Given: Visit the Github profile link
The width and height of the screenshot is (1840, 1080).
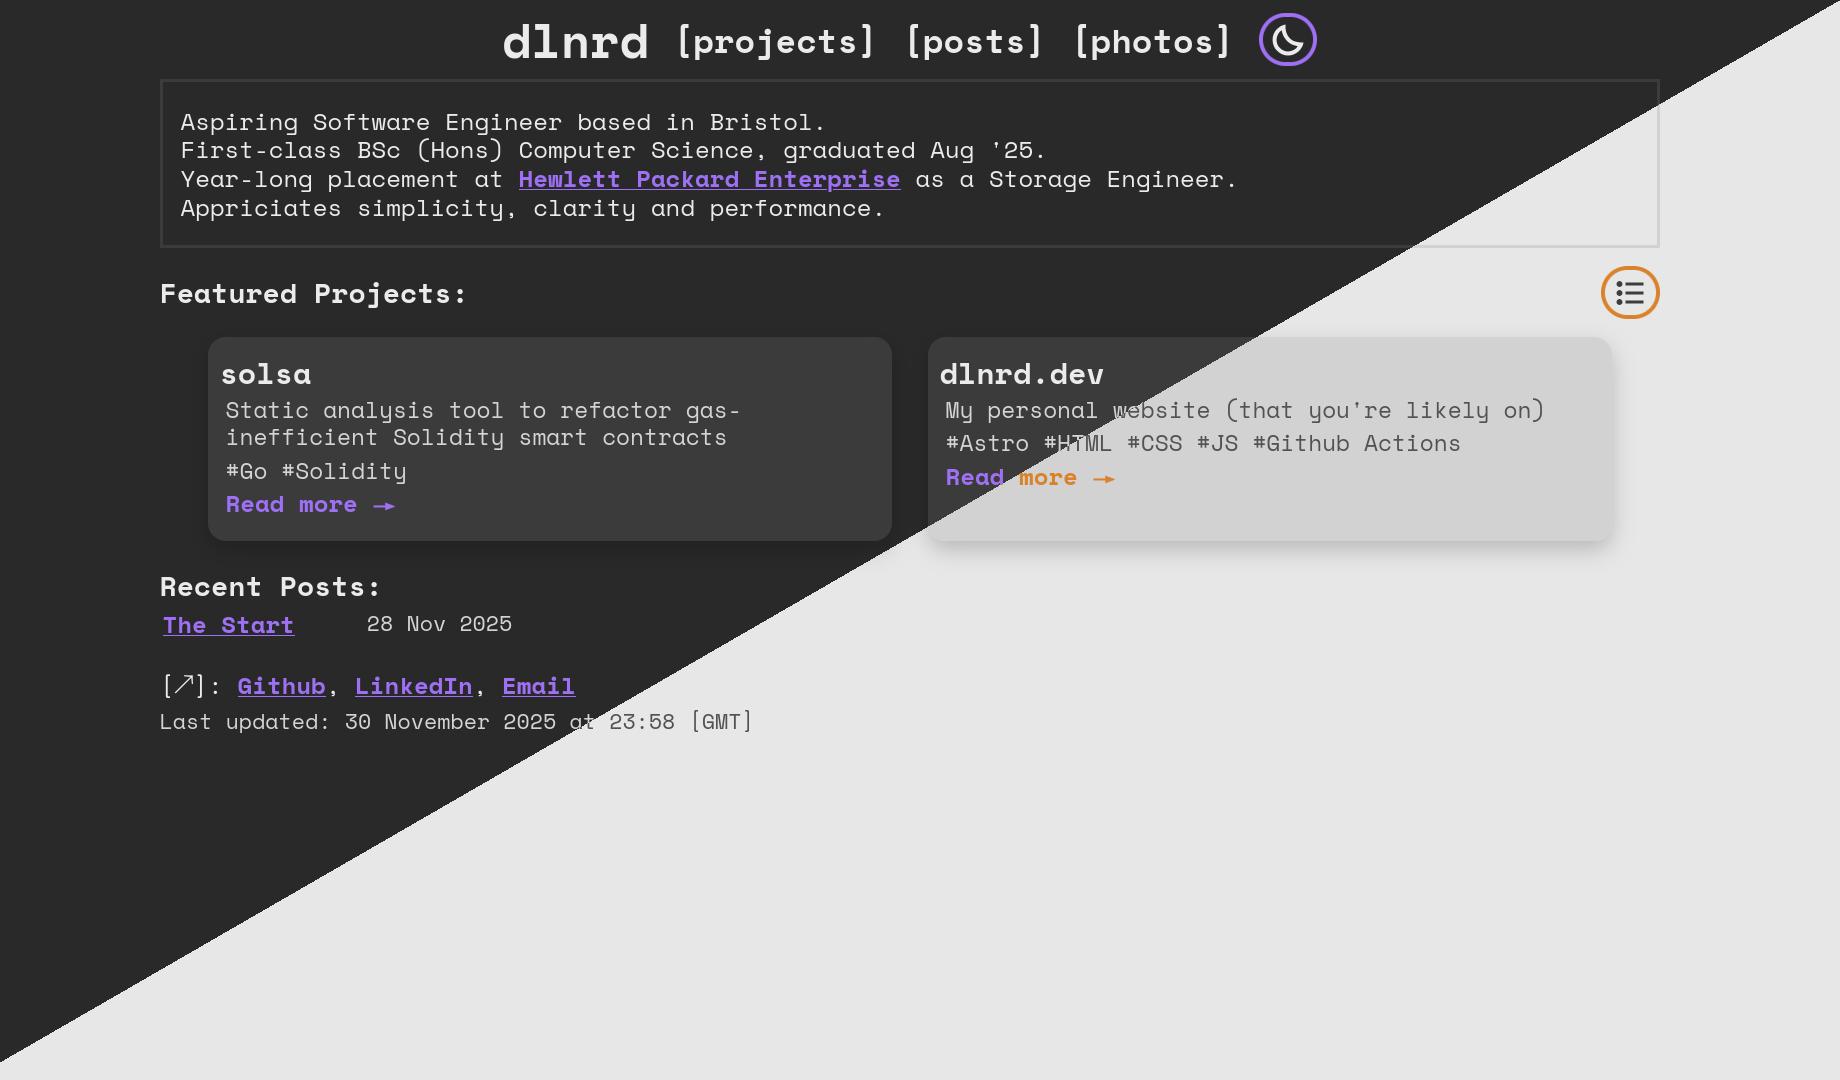Looking at the screenshot, I should click(281, 687).
